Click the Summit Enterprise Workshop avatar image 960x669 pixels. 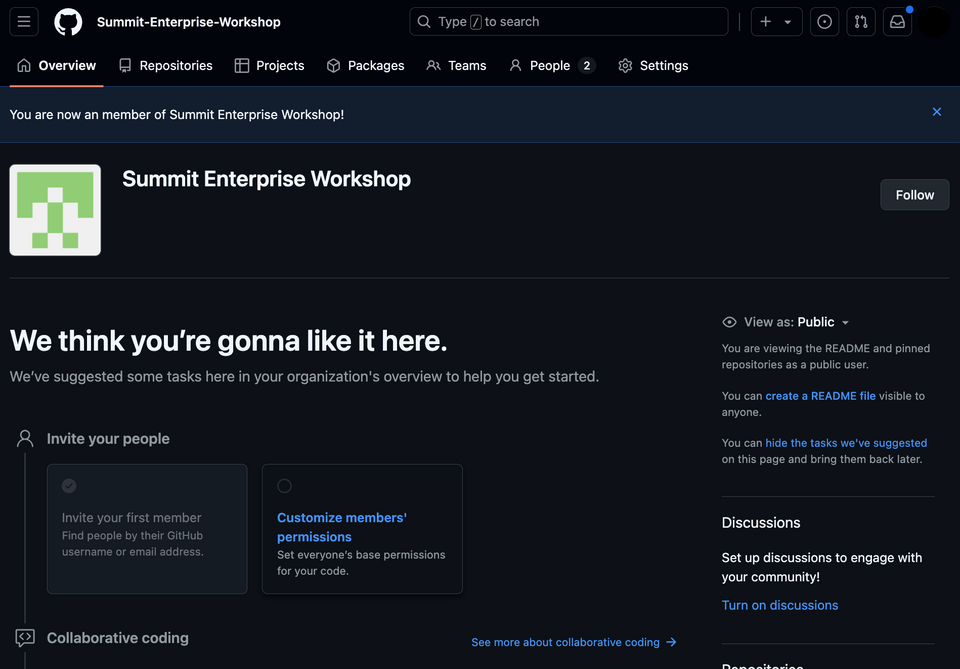[55, 210]
